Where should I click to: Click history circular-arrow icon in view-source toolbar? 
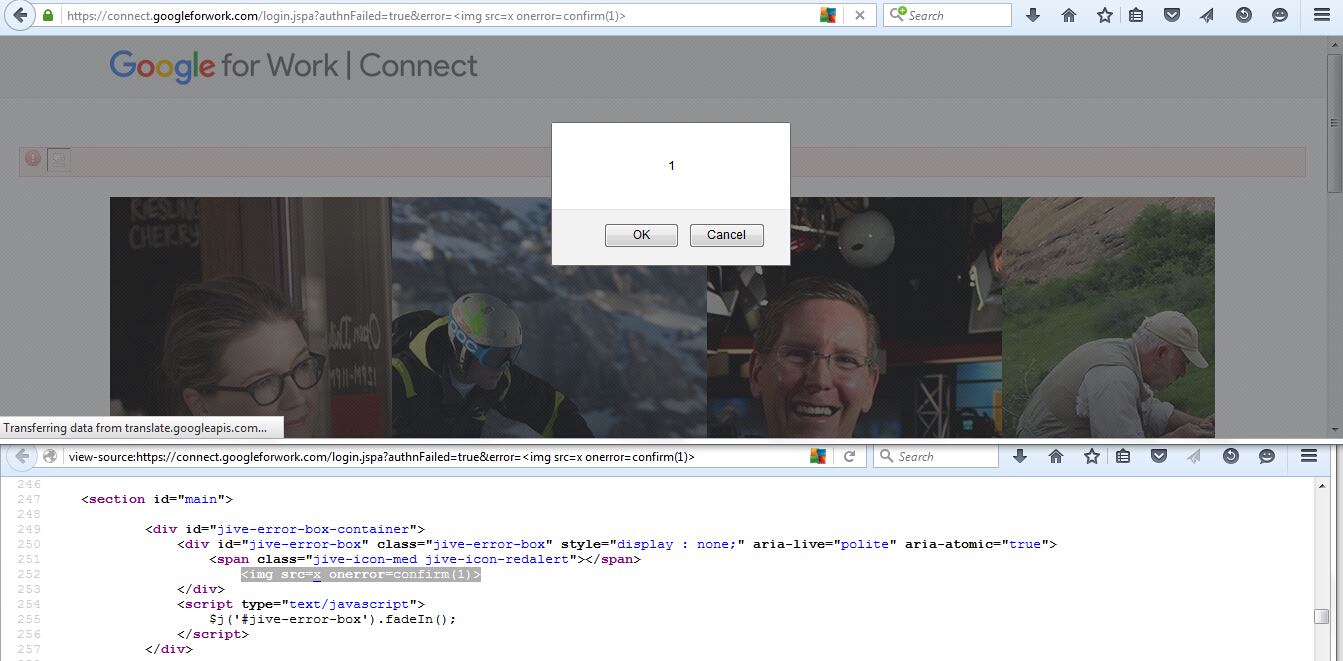pos(1231,456)
